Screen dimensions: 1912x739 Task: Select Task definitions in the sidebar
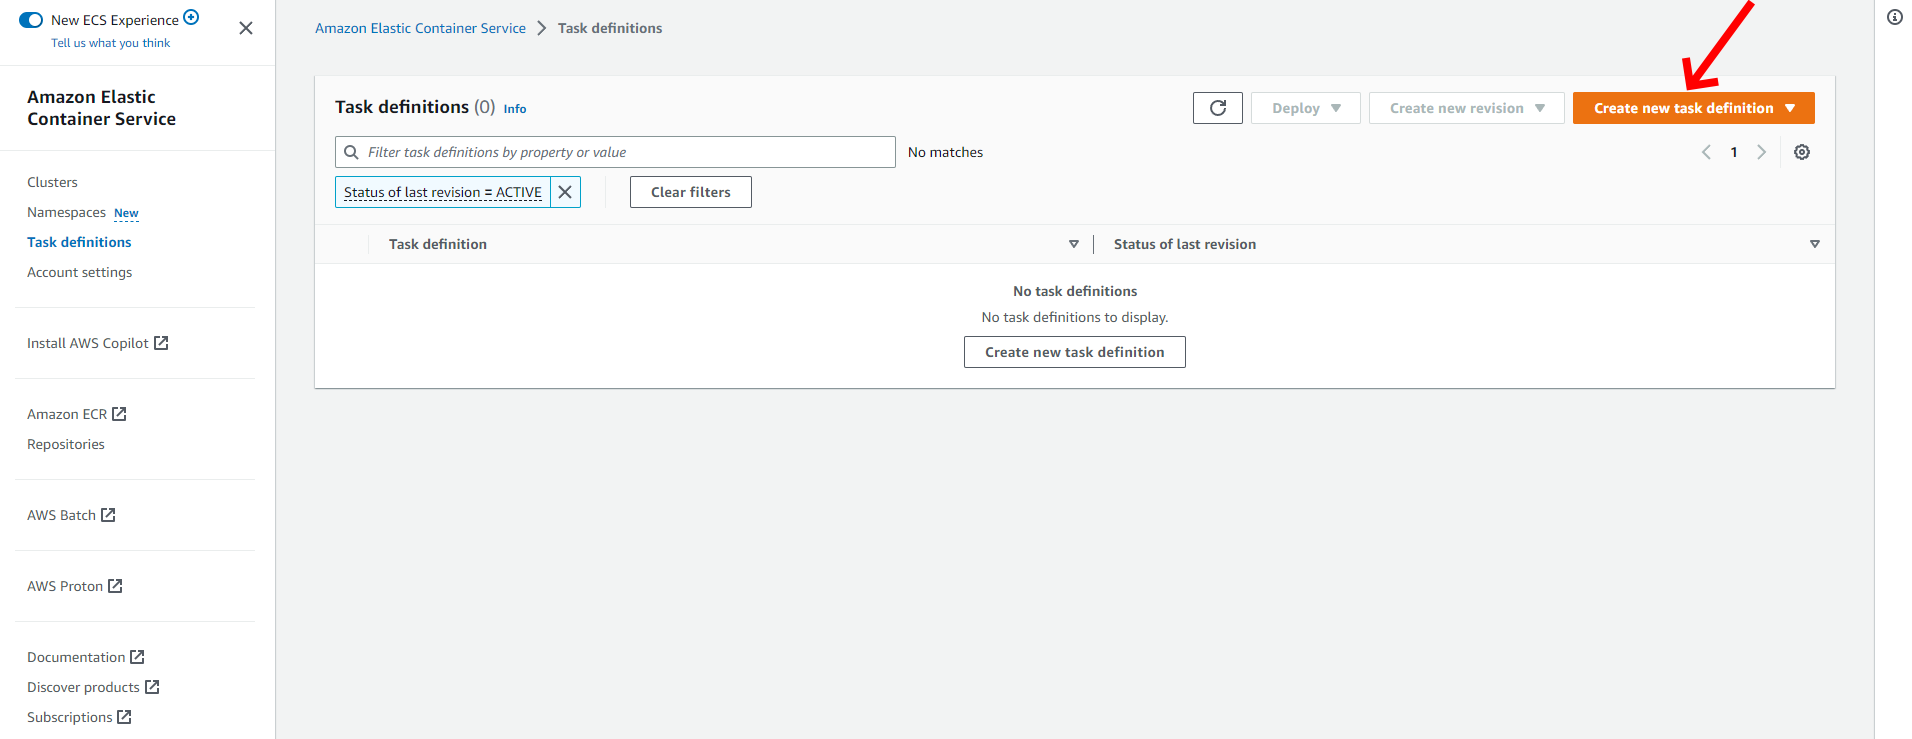point(79,242)
